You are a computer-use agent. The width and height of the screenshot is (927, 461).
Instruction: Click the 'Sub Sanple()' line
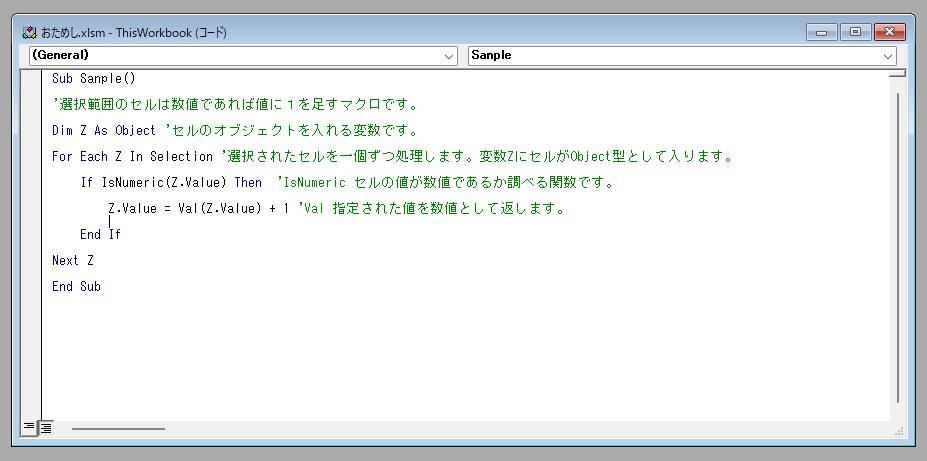(94, 78)
